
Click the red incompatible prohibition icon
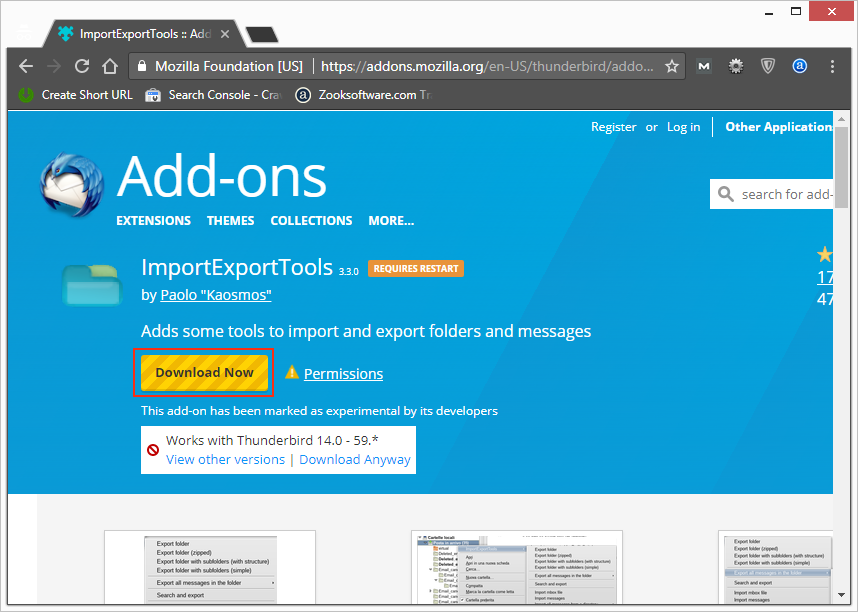point(153,450)
